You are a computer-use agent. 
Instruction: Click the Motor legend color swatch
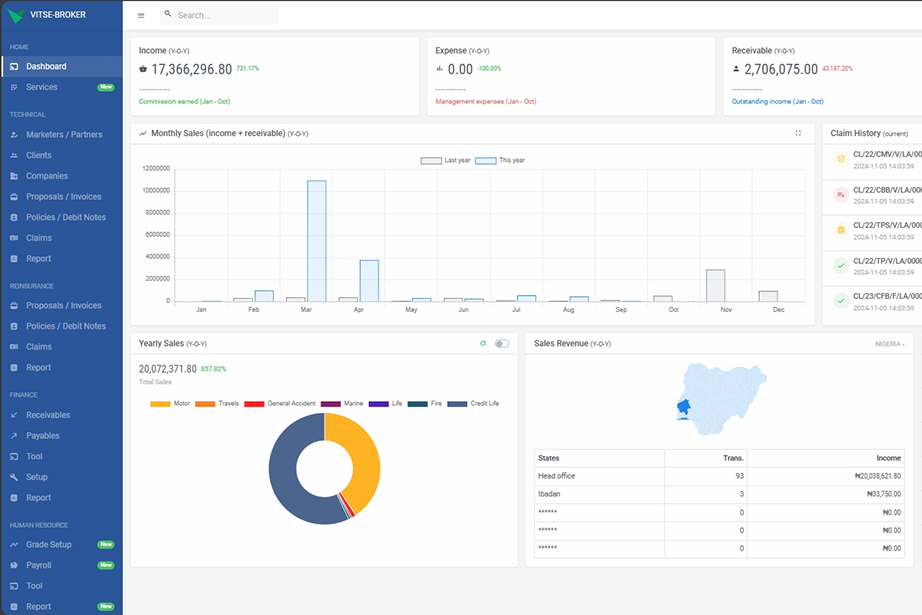pos(160,404)
